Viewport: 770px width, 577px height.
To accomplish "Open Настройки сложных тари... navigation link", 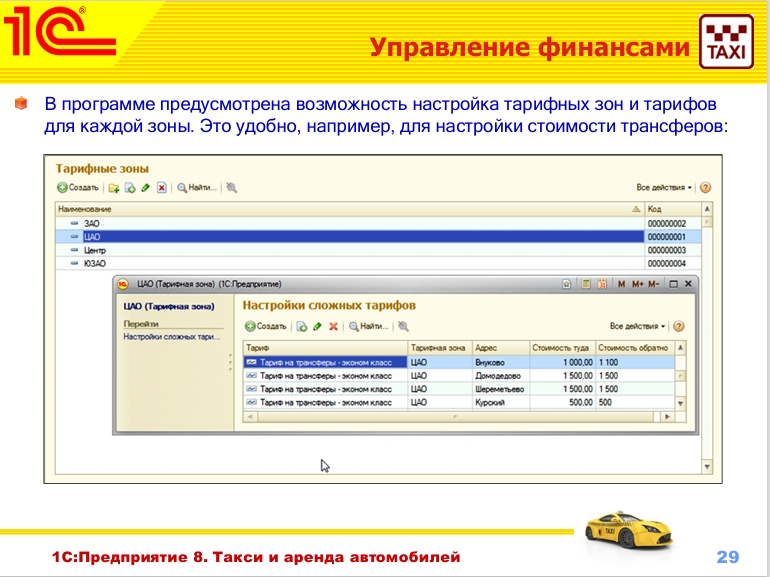I will [171, 338].
